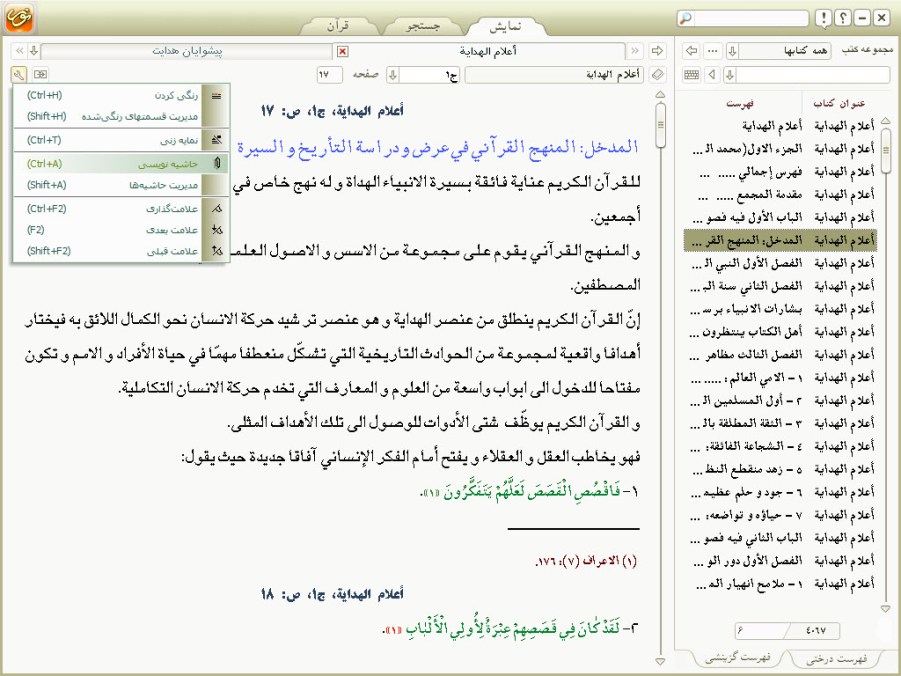The height and width of the screenshot is (676, 901).
Task: Open the 'پیشوایان هدایت' book tab
Action: [x=187, y=51]
